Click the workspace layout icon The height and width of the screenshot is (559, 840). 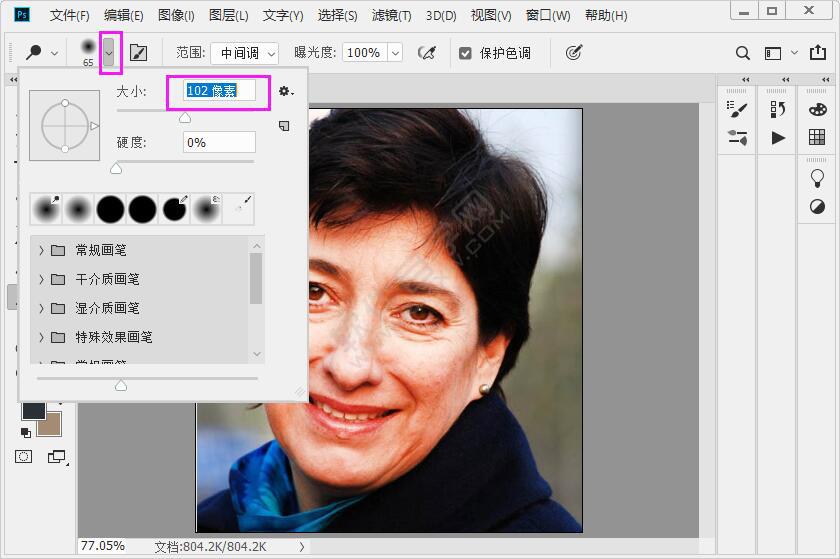click(772, 53)
